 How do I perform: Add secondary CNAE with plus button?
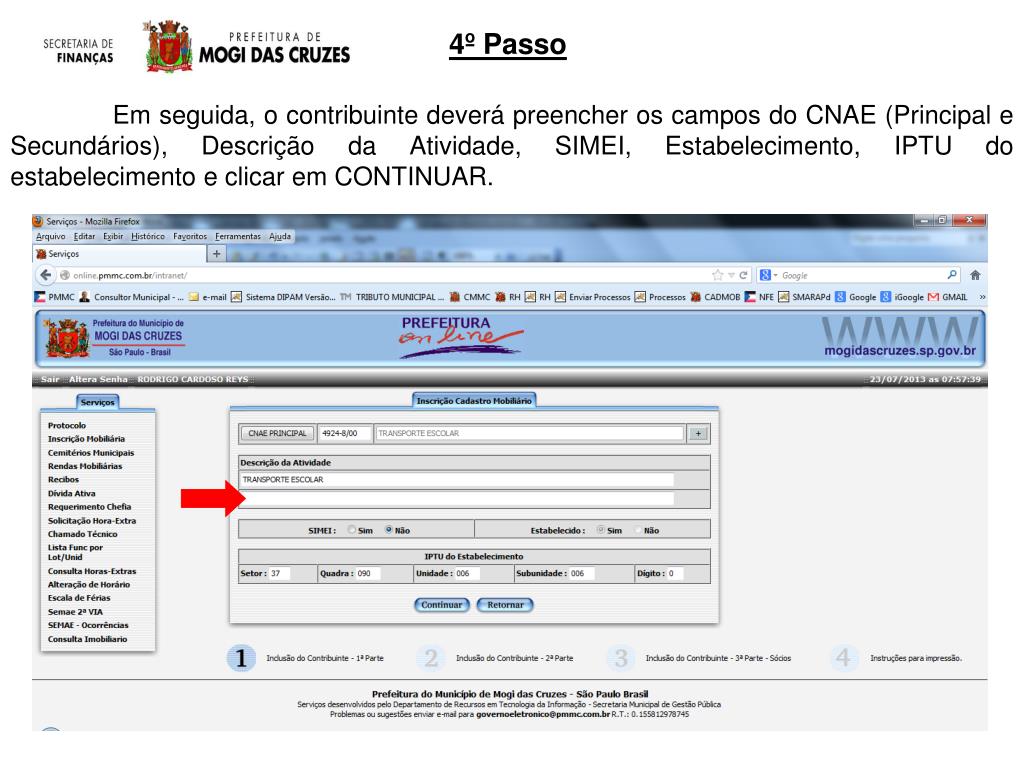(x=698, y=433)
